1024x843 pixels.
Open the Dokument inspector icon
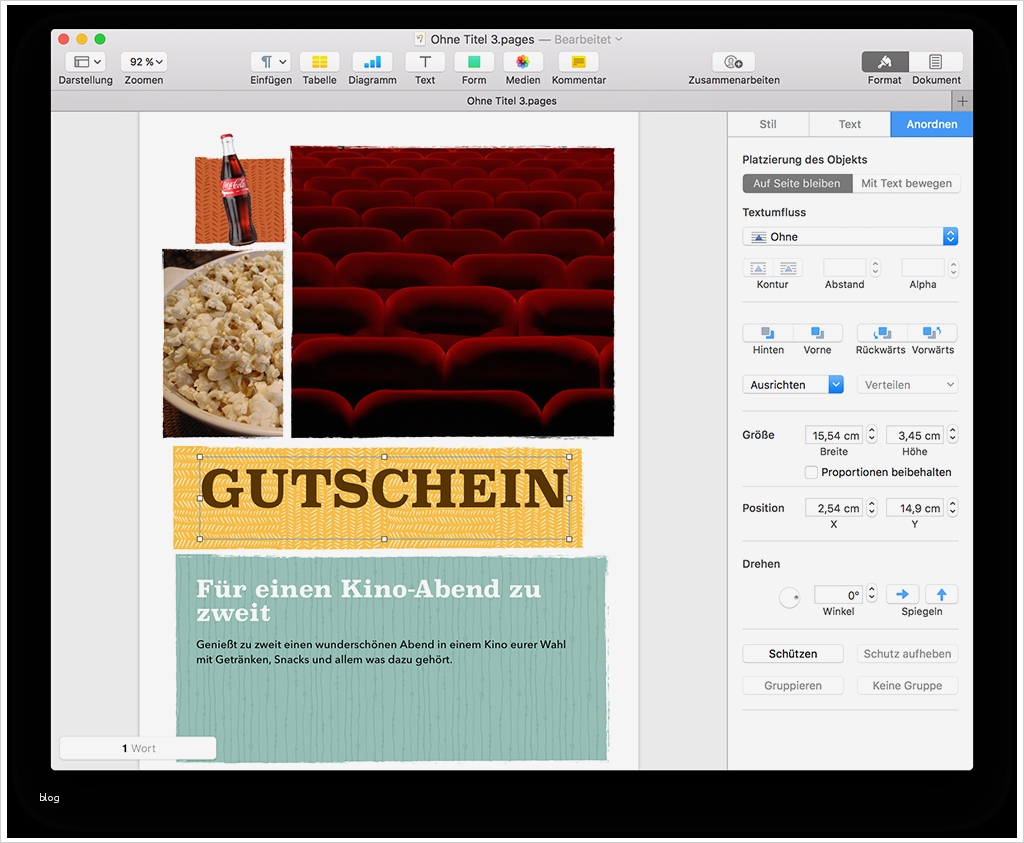pos(936,63)
